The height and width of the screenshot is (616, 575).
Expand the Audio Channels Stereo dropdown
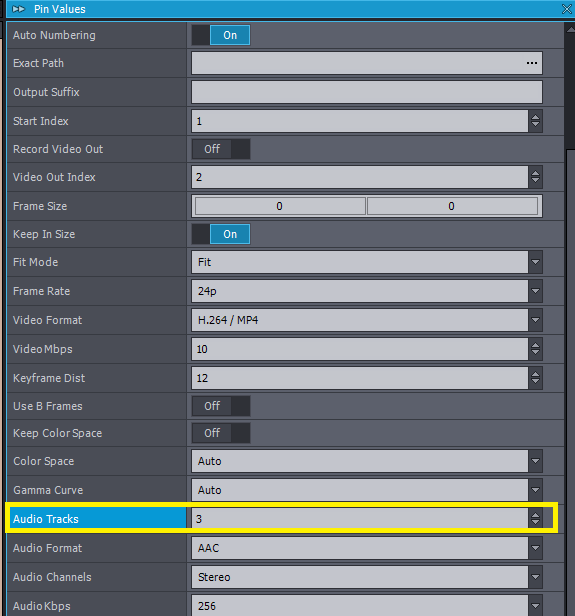[367, 577]
